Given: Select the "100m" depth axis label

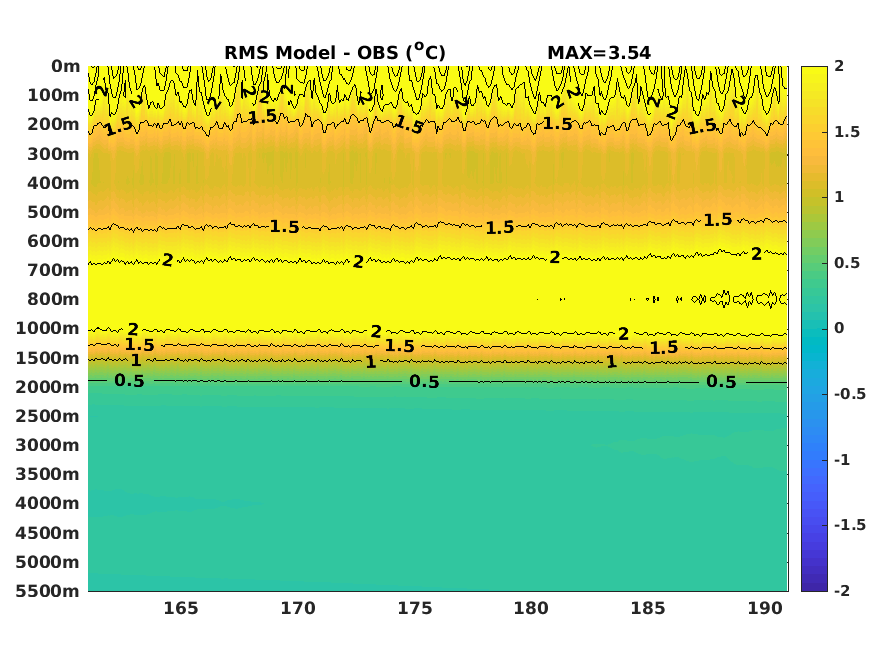Looking at the screenshot, I should [x=54, y=95].
